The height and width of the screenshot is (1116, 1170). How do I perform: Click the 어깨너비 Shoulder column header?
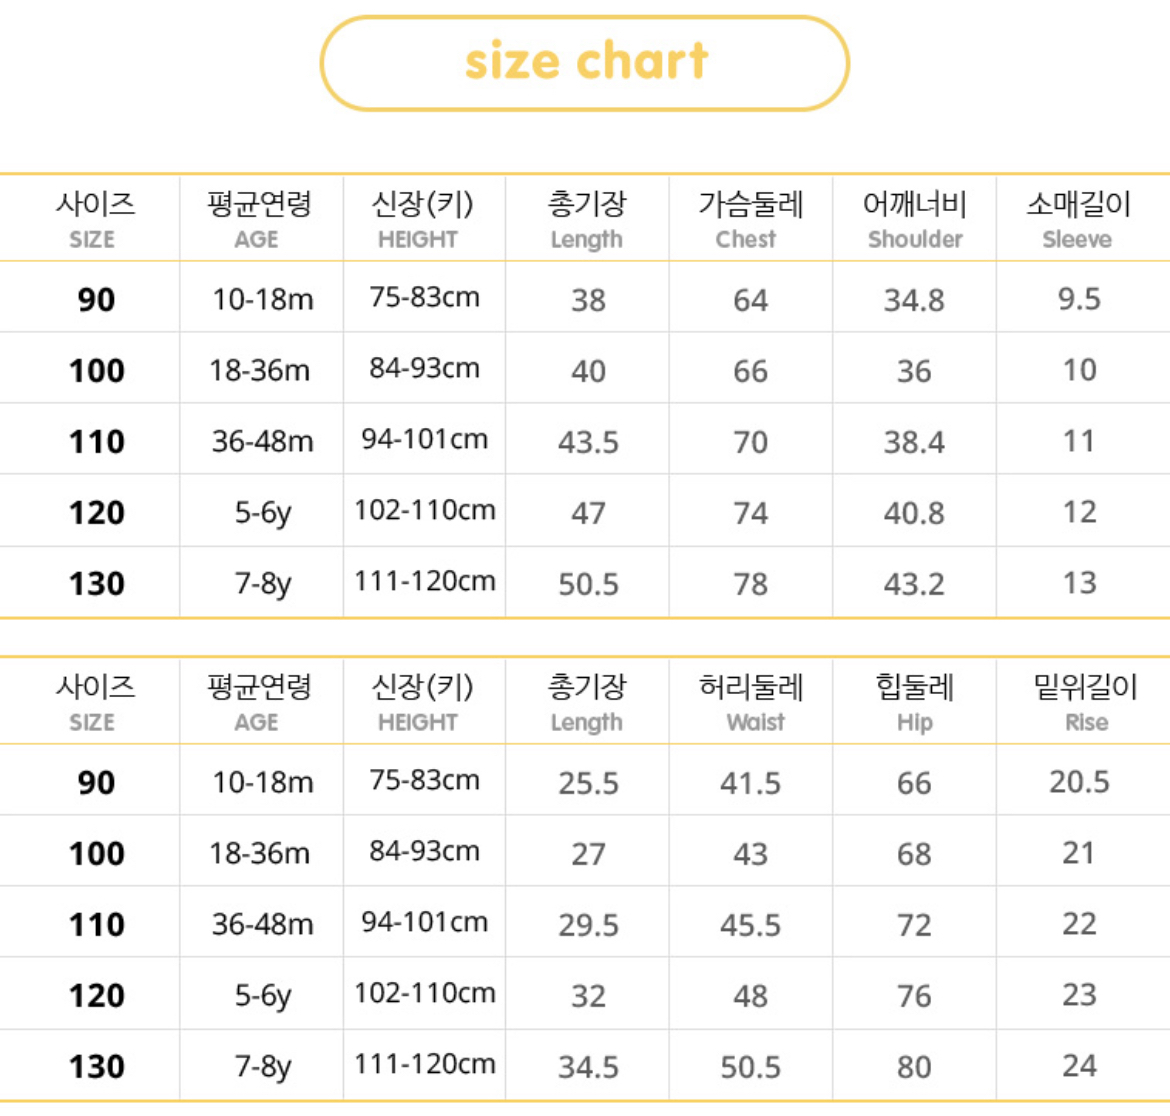pos(914,219)
